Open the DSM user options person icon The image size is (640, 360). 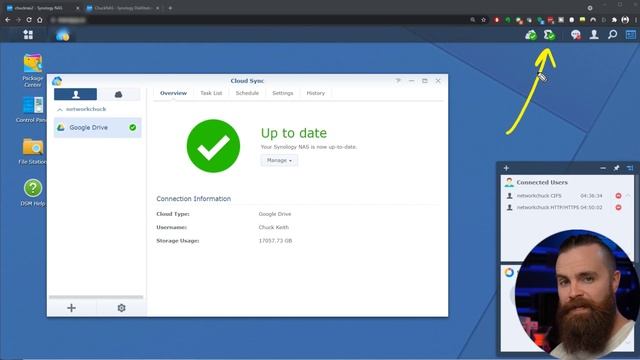pyautogui.click(x=594, y=35)
